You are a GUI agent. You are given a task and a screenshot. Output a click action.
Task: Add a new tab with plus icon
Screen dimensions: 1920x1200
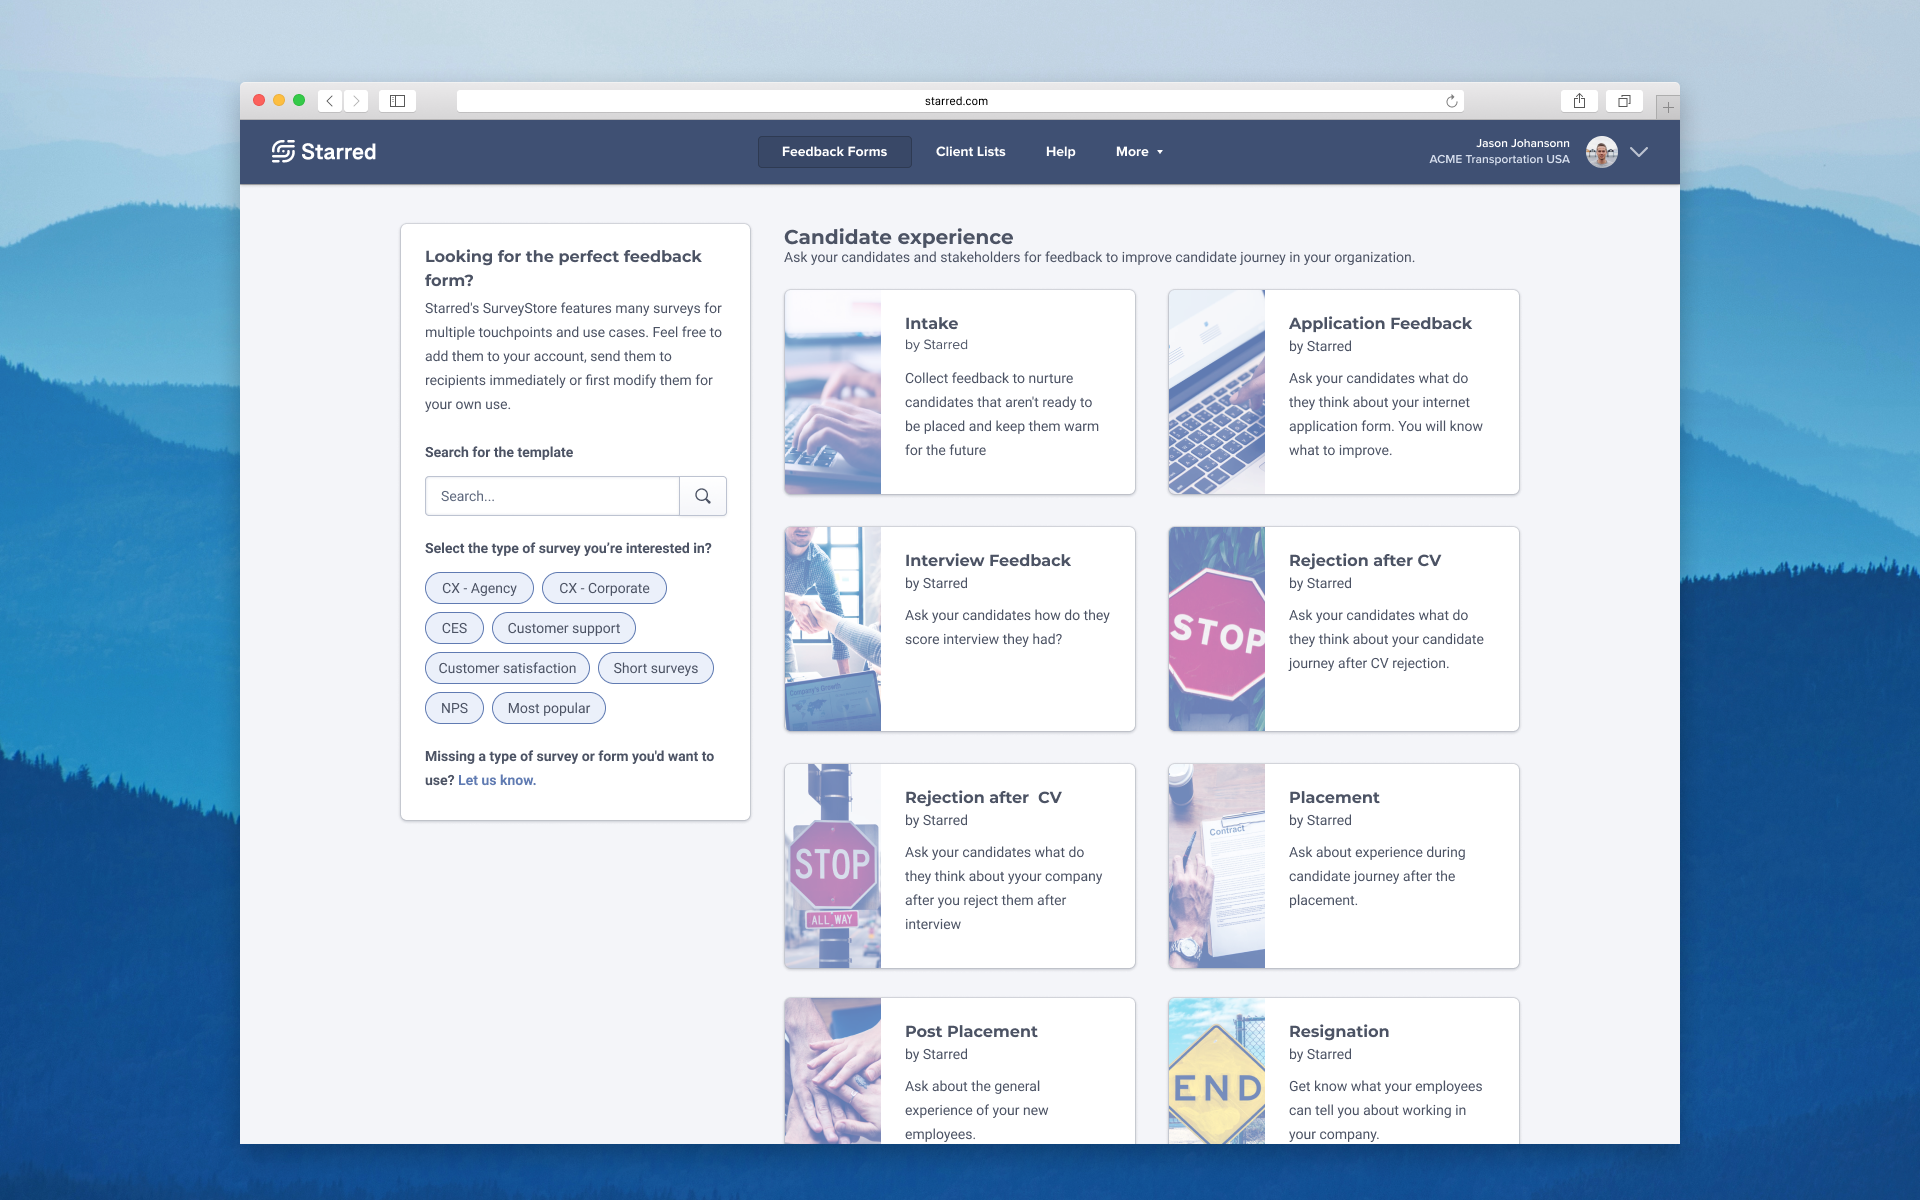point(1667,107)
